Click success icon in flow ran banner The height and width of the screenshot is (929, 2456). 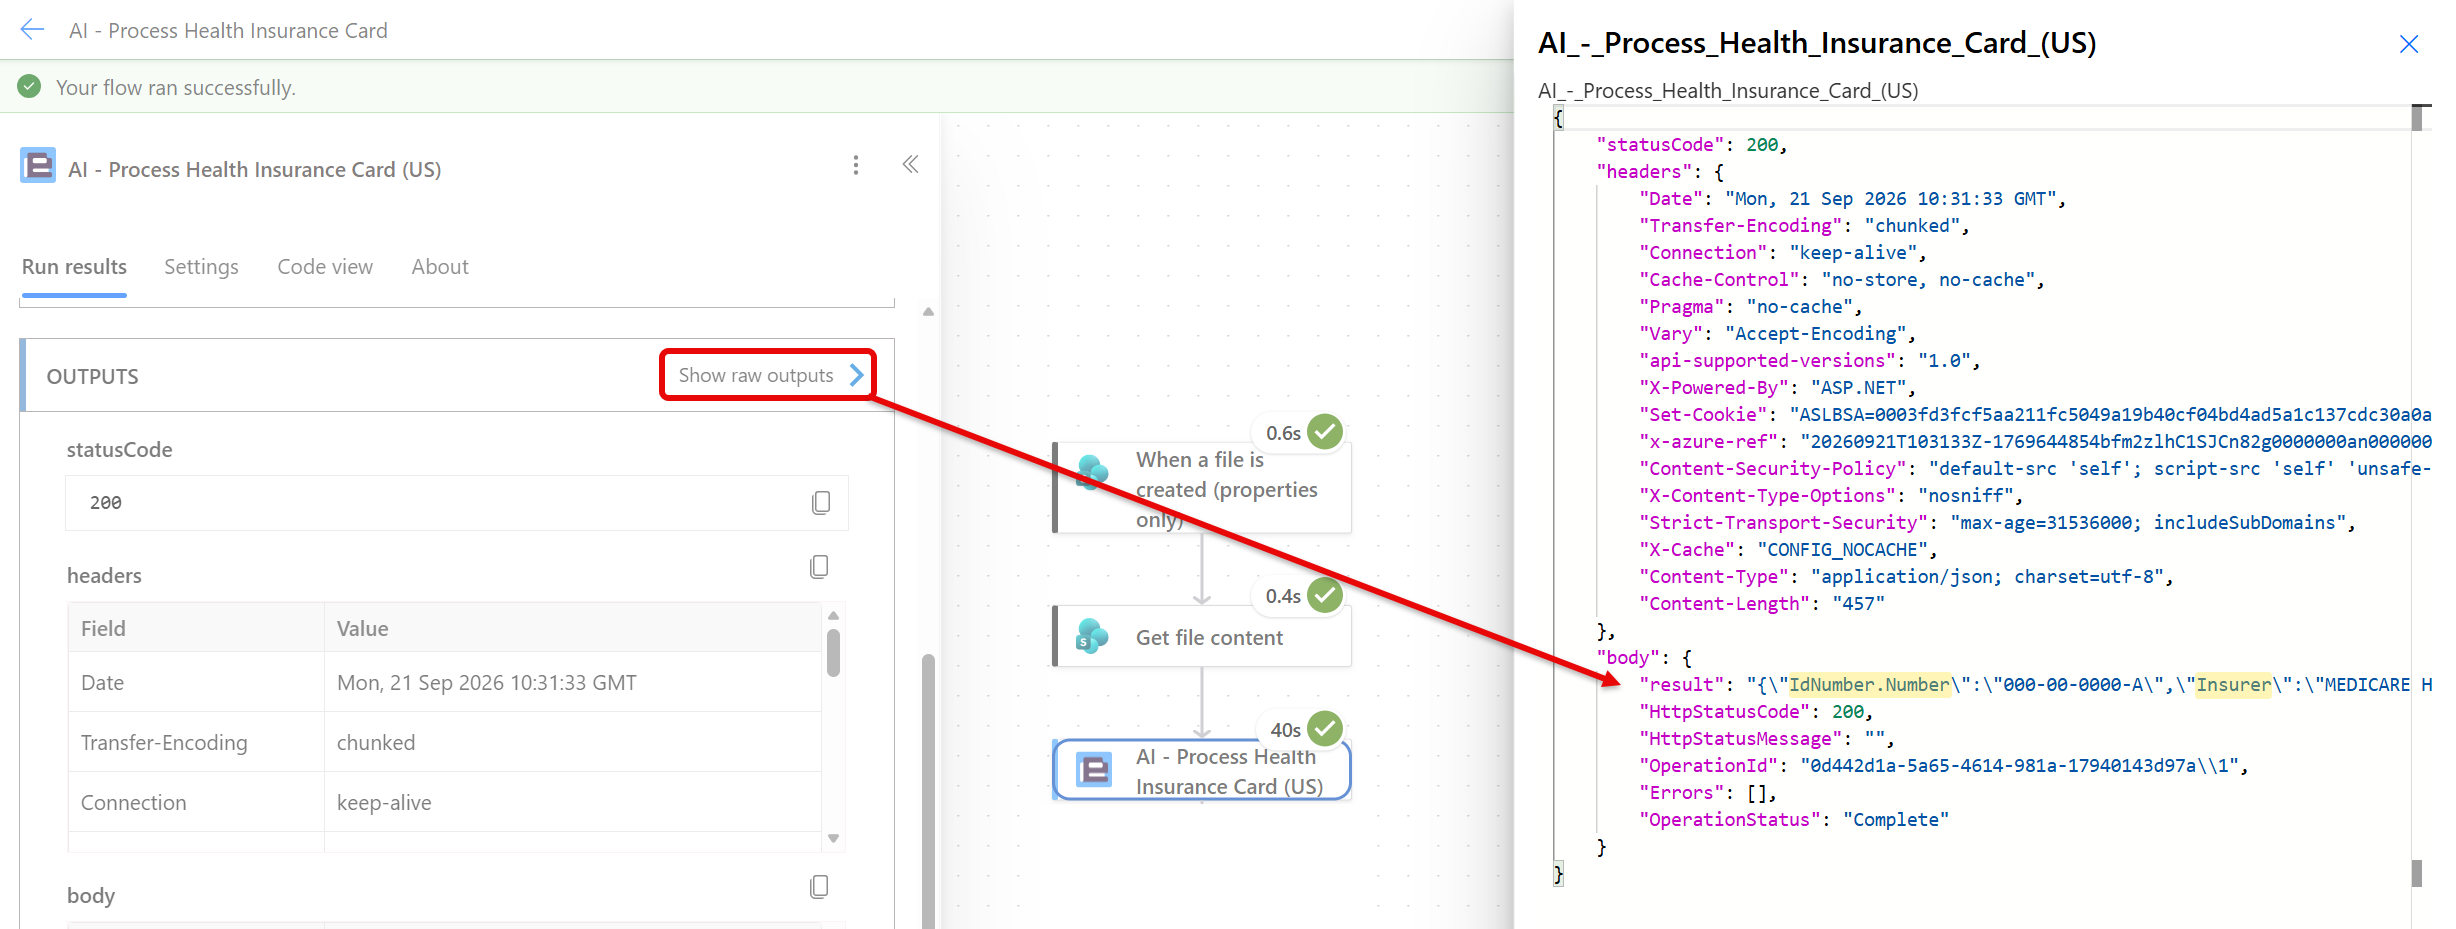(x=29, y=86)
